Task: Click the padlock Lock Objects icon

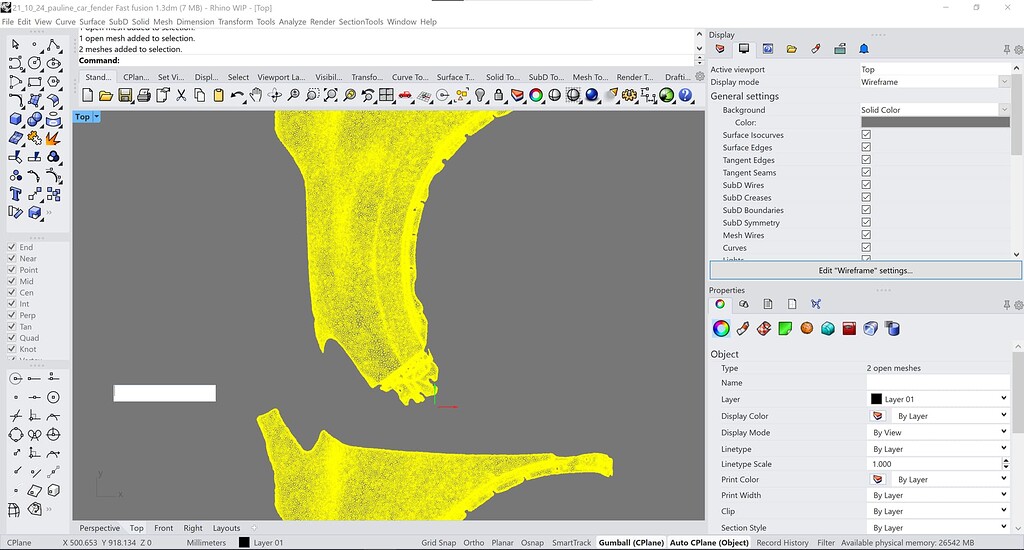Action: [498, 95]
